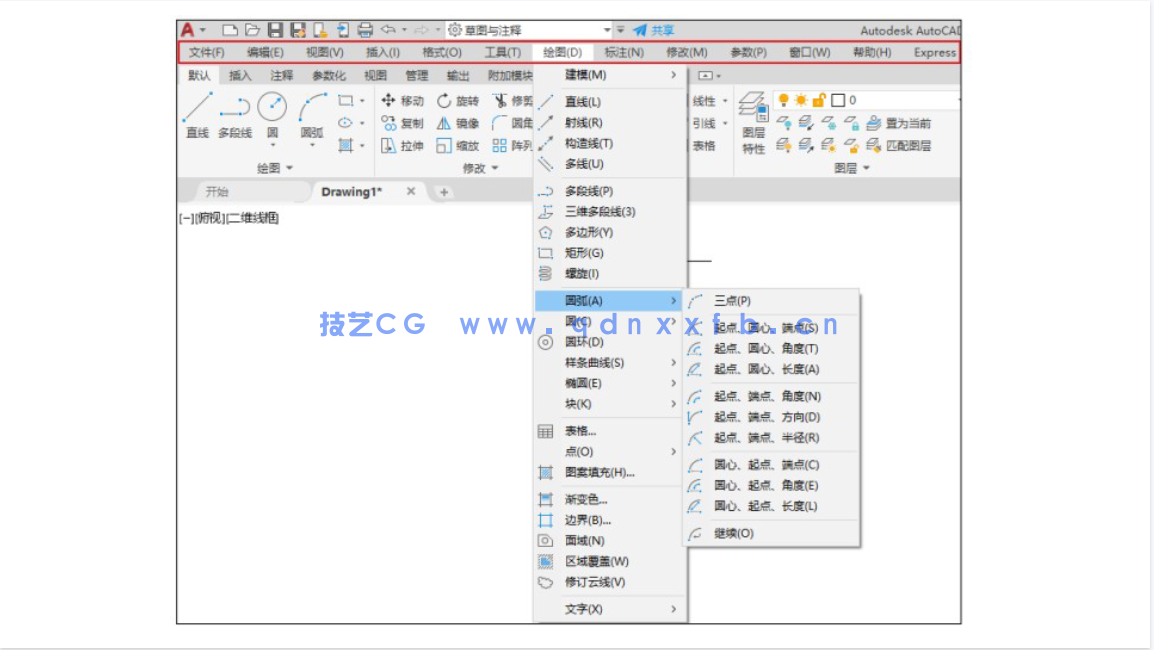Open the 绘图(D) menu
1154x650 pixels.
pyautogui.click(x=559, y=52)
